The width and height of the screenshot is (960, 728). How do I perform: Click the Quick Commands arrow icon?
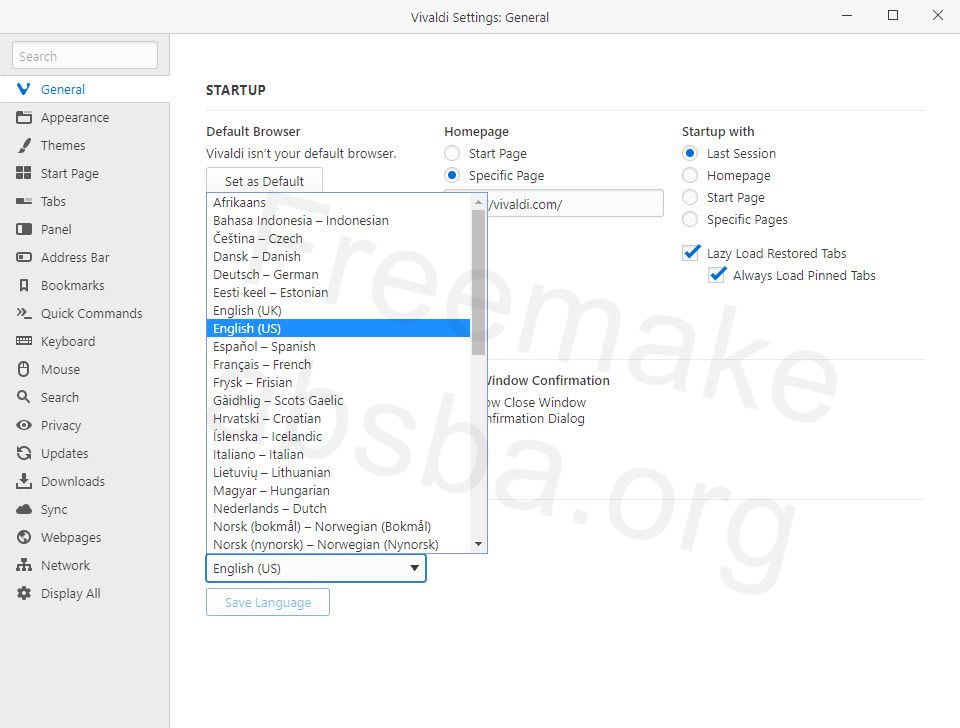(x=24, y=313)
